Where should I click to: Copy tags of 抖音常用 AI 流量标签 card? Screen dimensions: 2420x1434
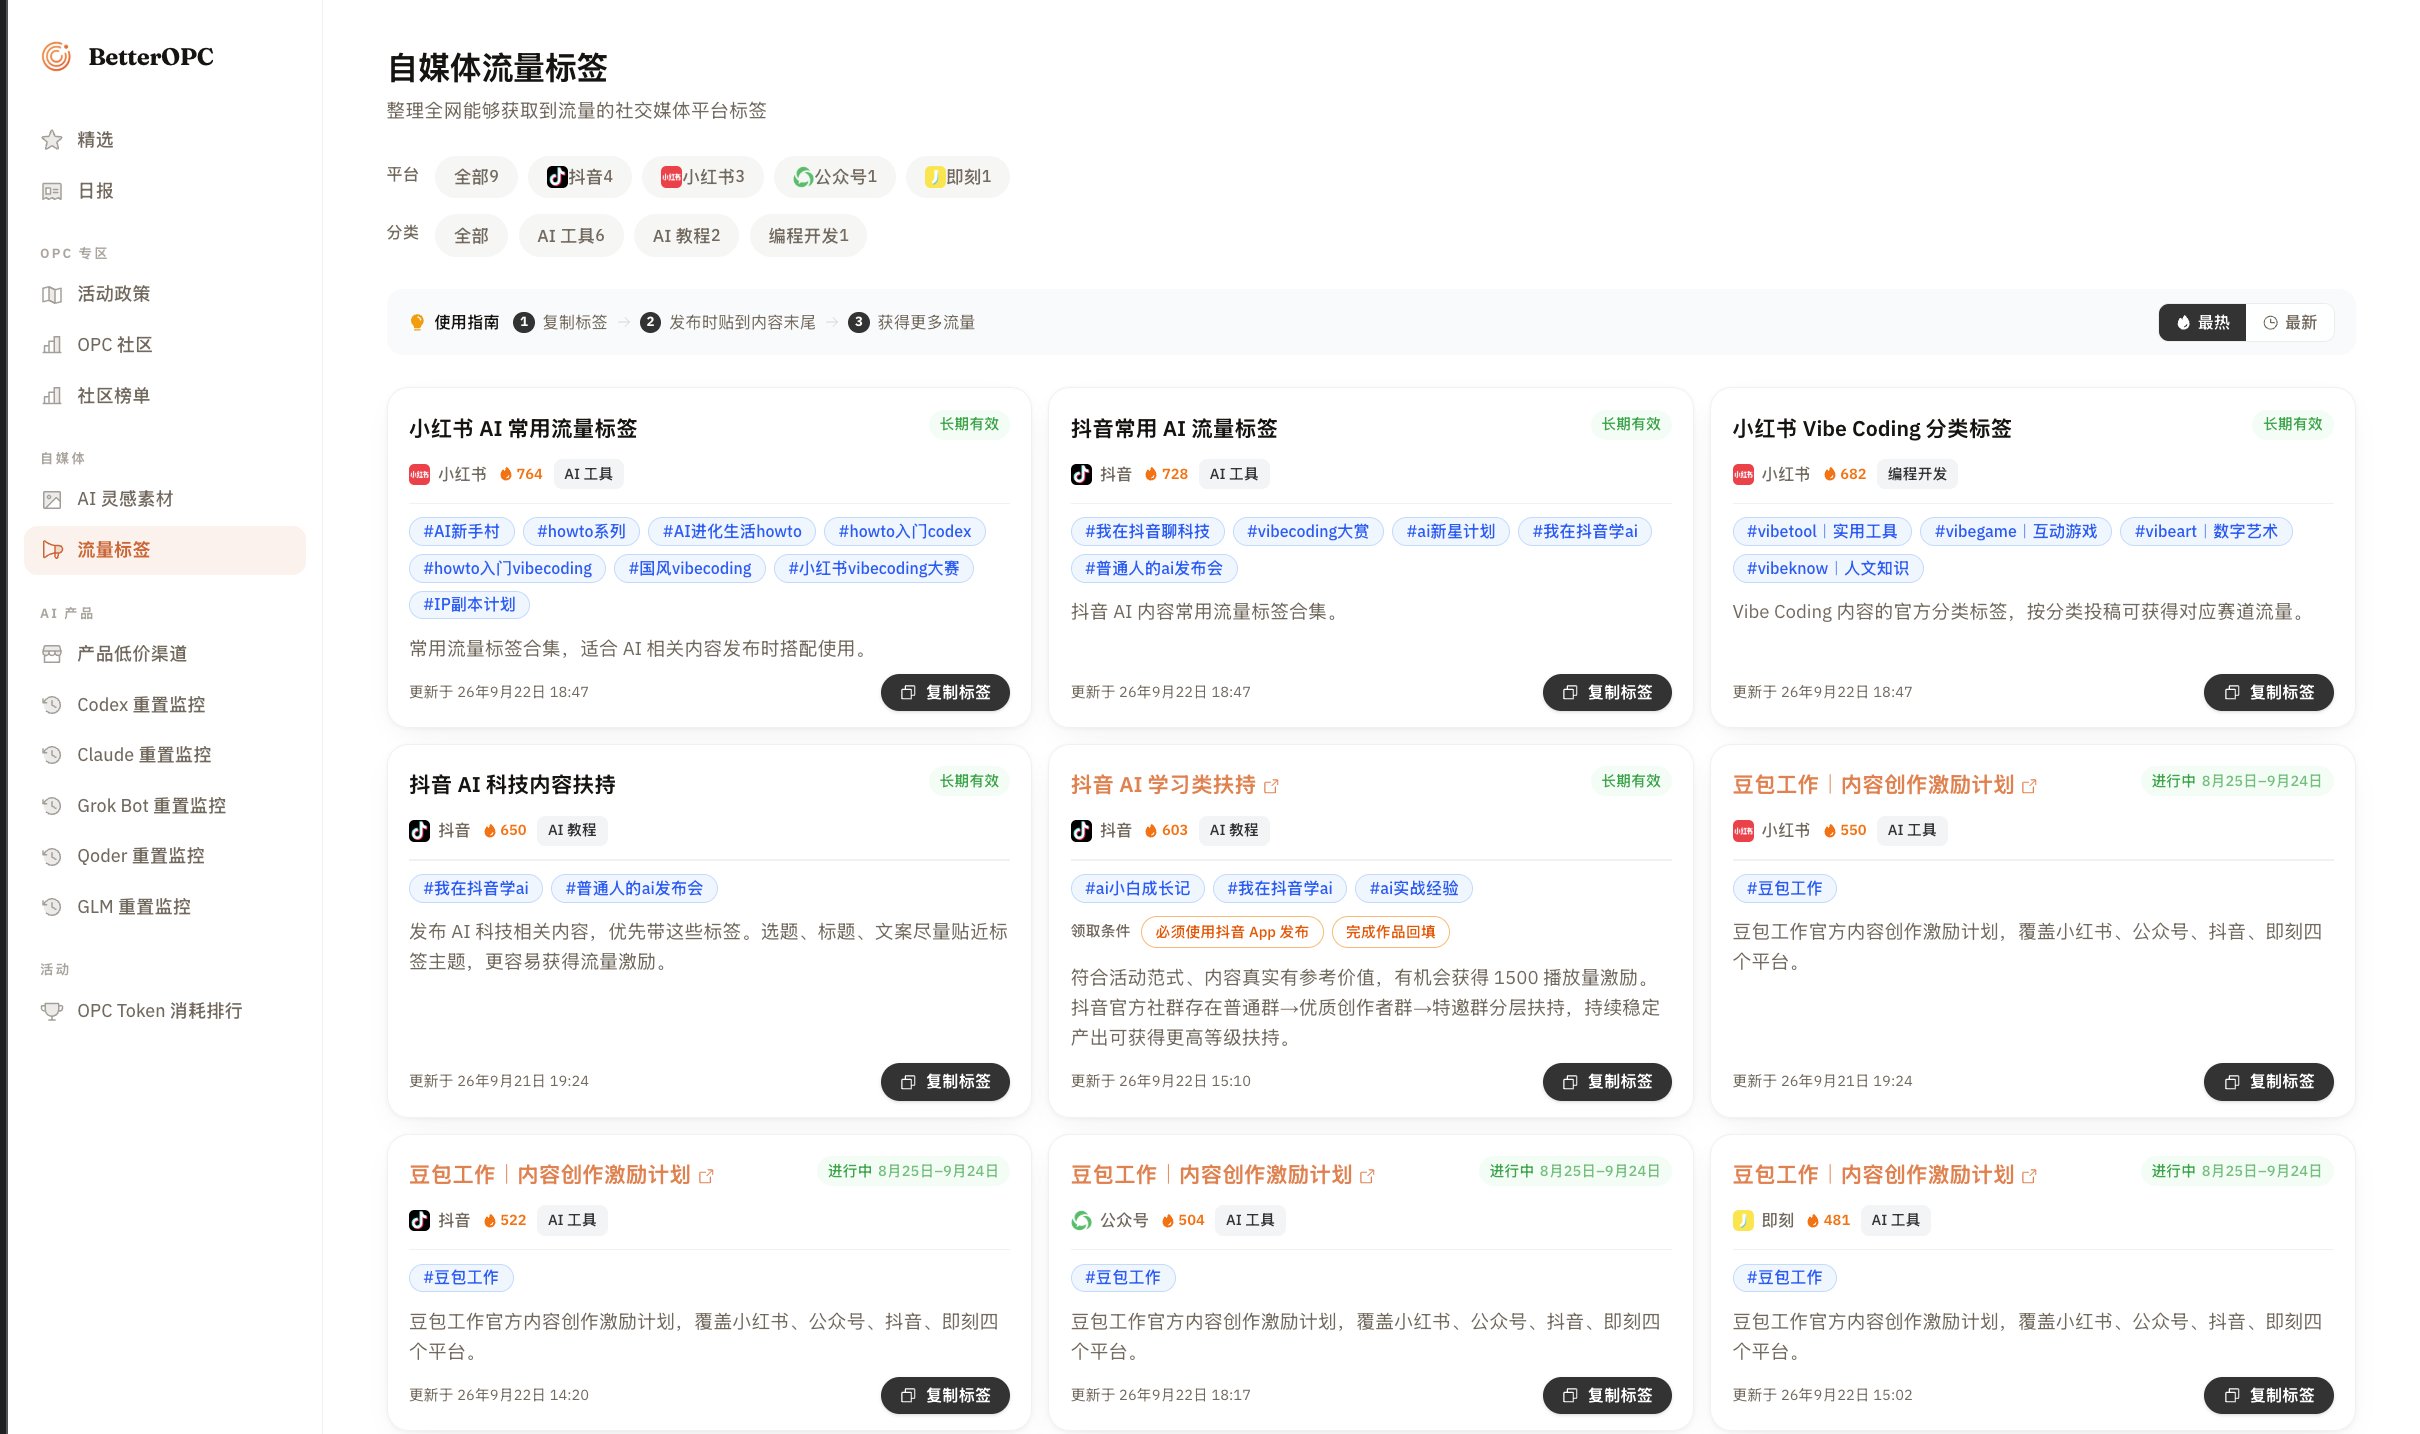point(1607,692)
